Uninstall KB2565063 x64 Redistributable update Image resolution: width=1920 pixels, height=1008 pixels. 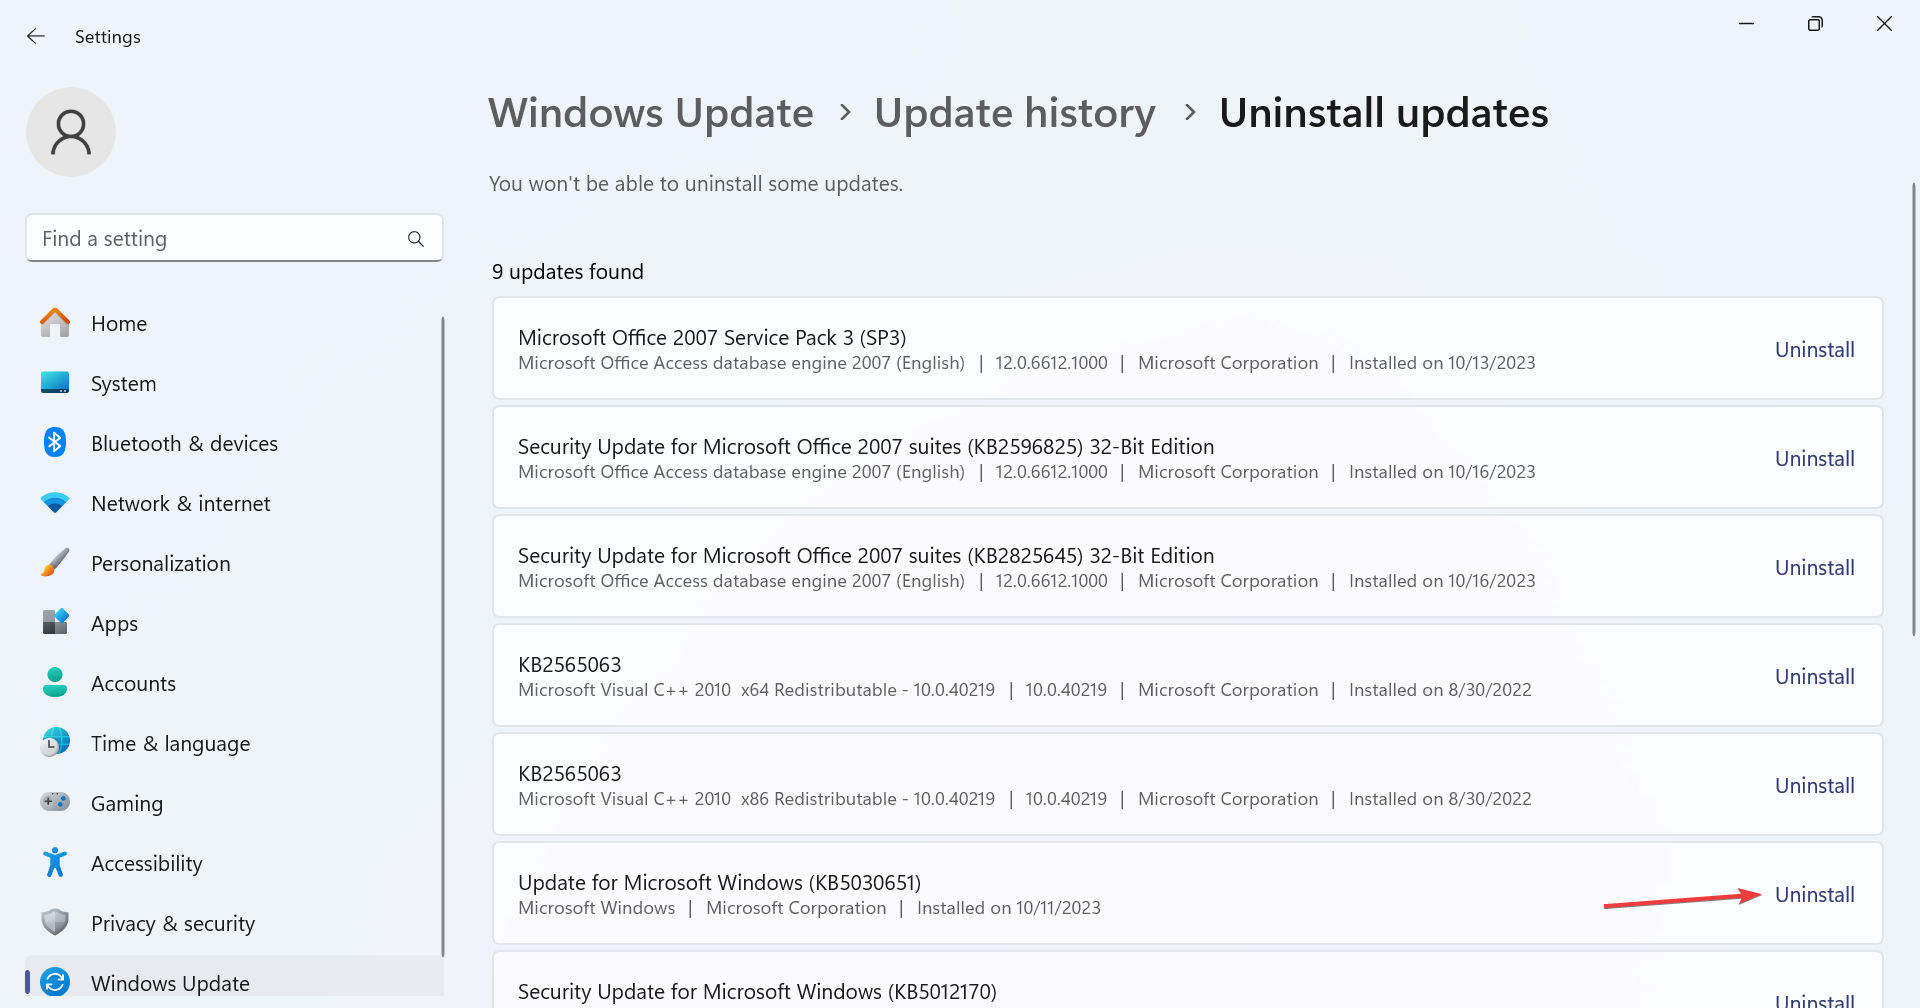pyautogui.click(x=1814, y=677)
